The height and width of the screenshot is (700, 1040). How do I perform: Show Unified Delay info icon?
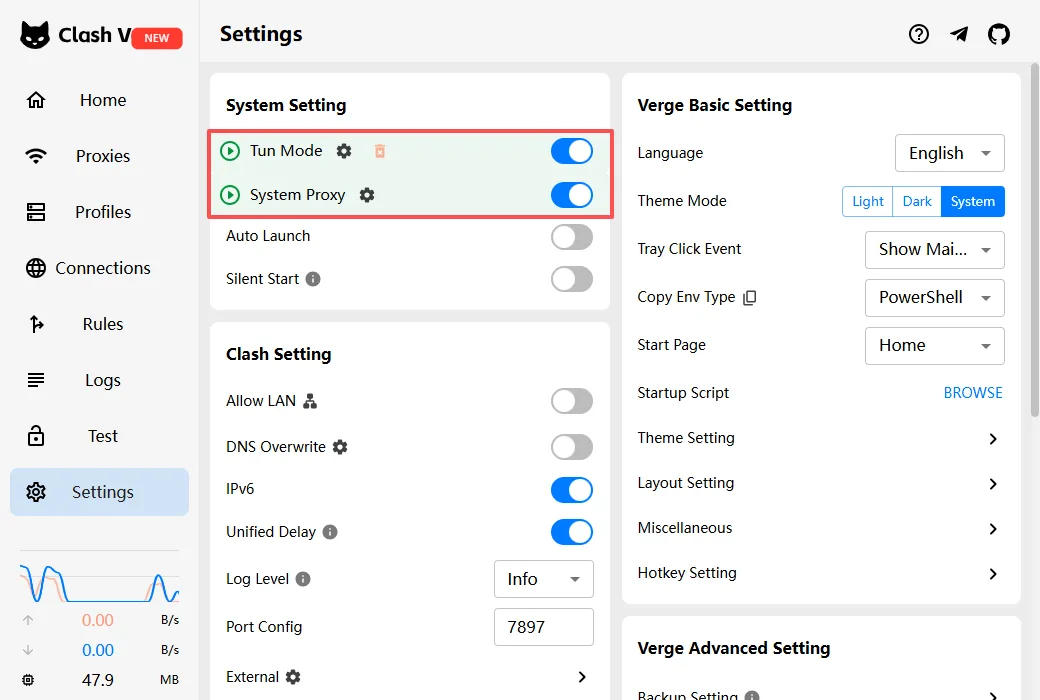click(330, 532)
